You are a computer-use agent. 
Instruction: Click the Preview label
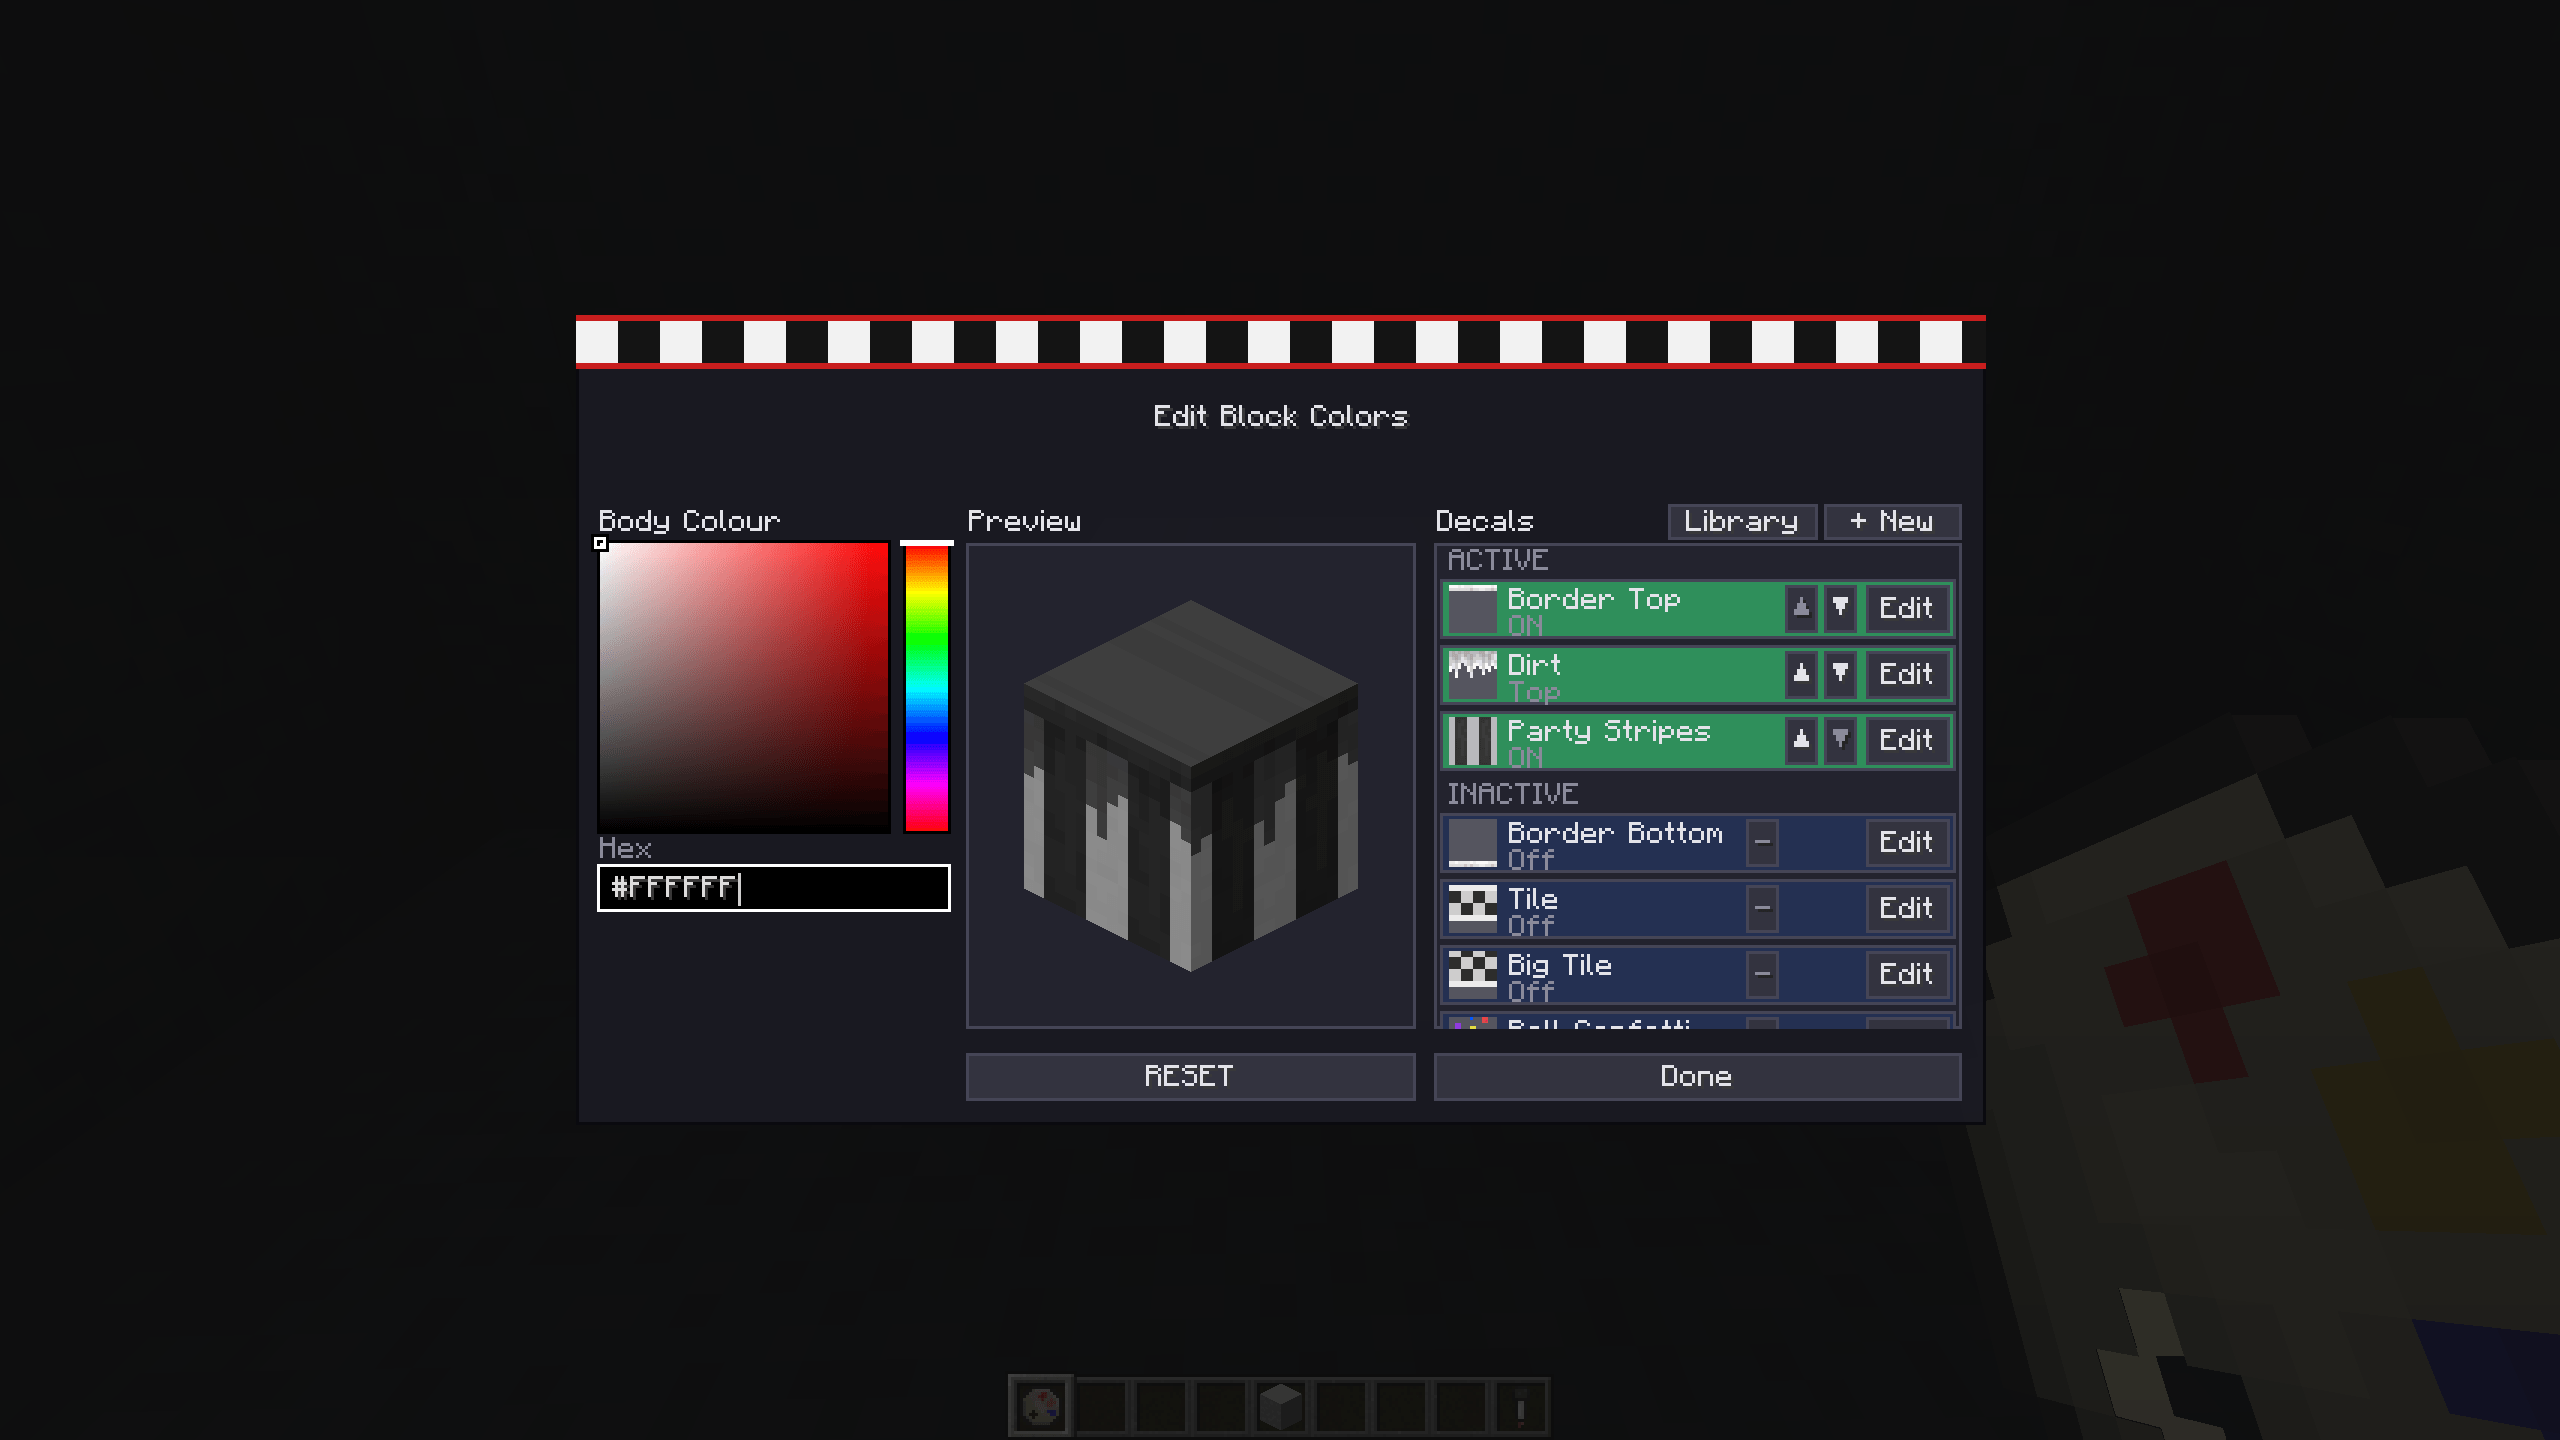point(1024,521)
